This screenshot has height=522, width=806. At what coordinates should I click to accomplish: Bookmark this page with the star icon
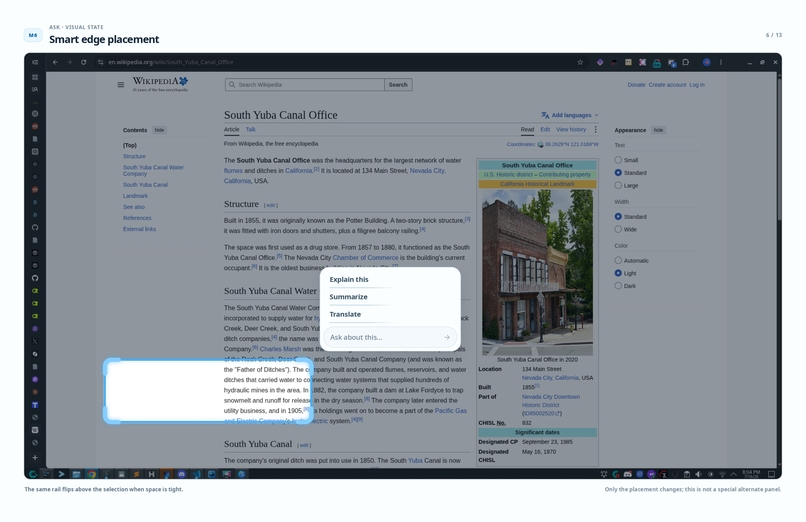pos(580,62)
